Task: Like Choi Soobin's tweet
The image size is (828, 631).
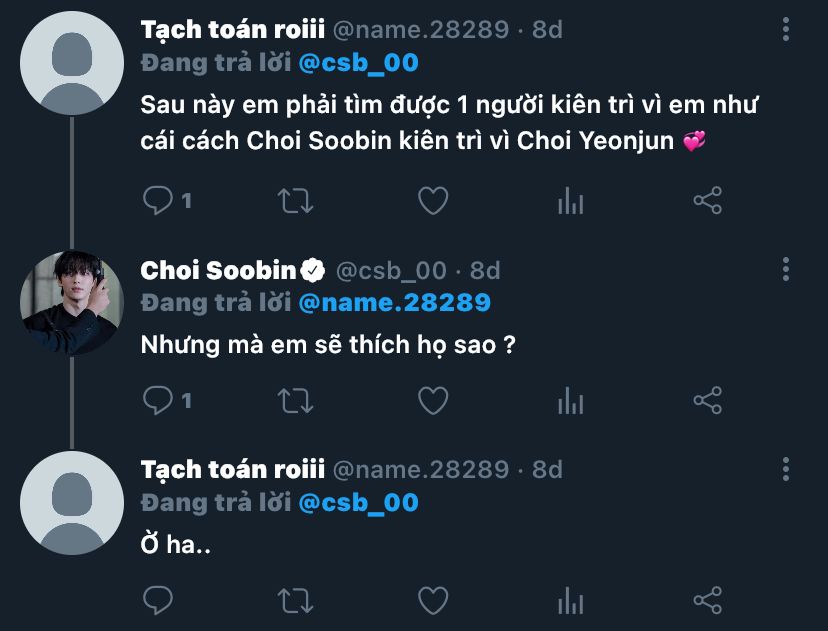Action: coord(432,401)
